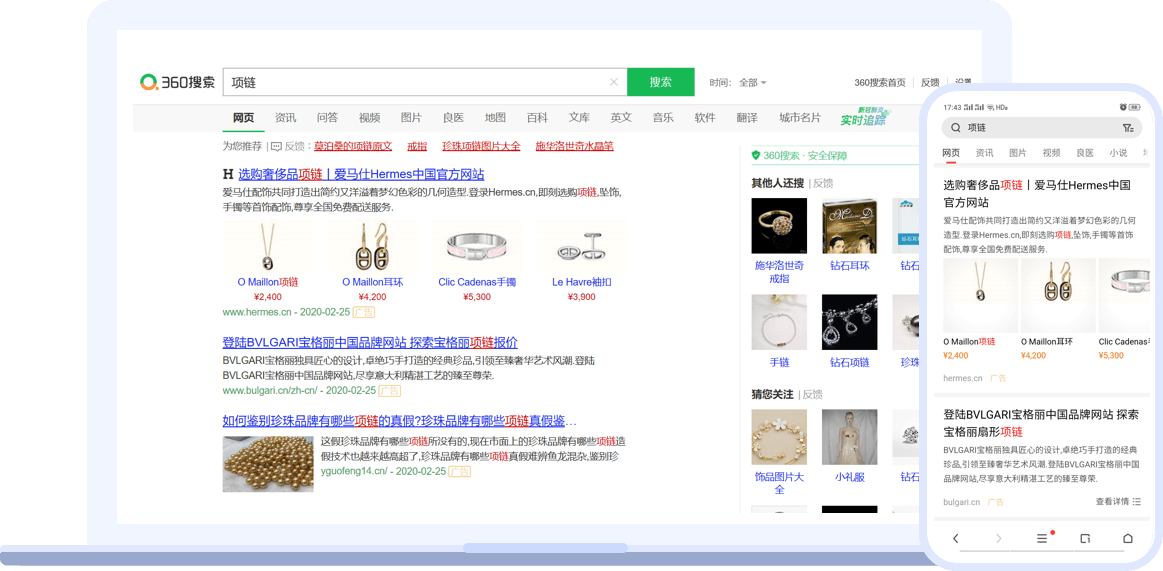
Task: Click the Hermes H favicon beside first result
Action: (228, 174)
